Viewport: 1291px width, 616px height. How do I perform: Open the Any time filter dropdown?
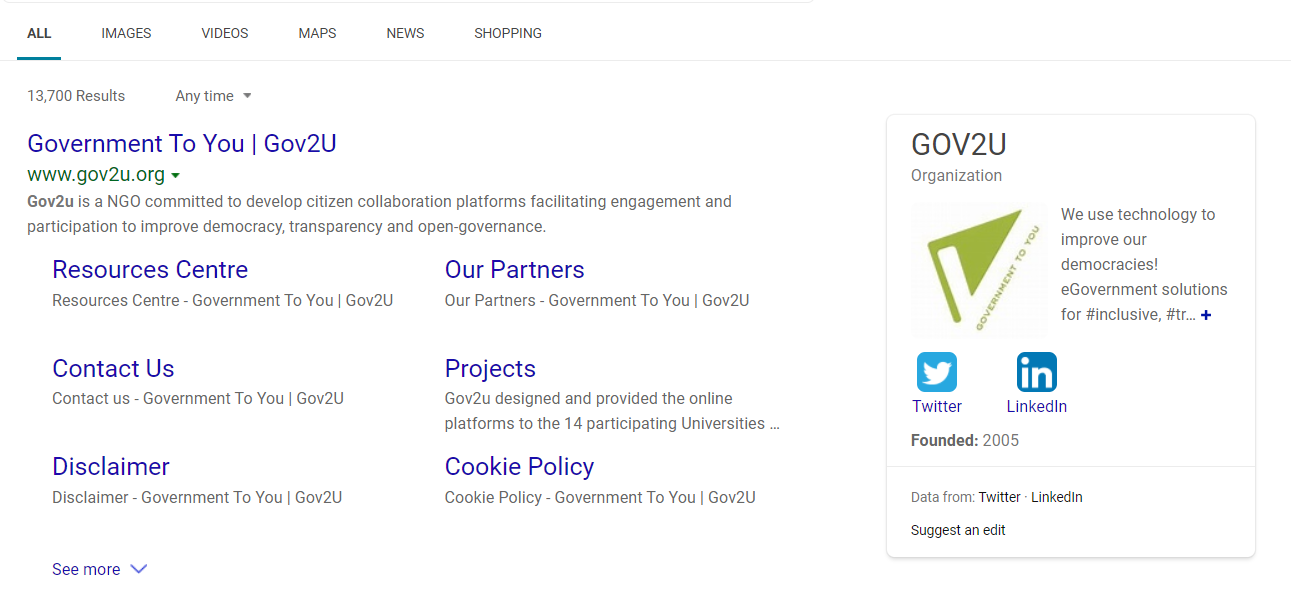coord(213,96)
